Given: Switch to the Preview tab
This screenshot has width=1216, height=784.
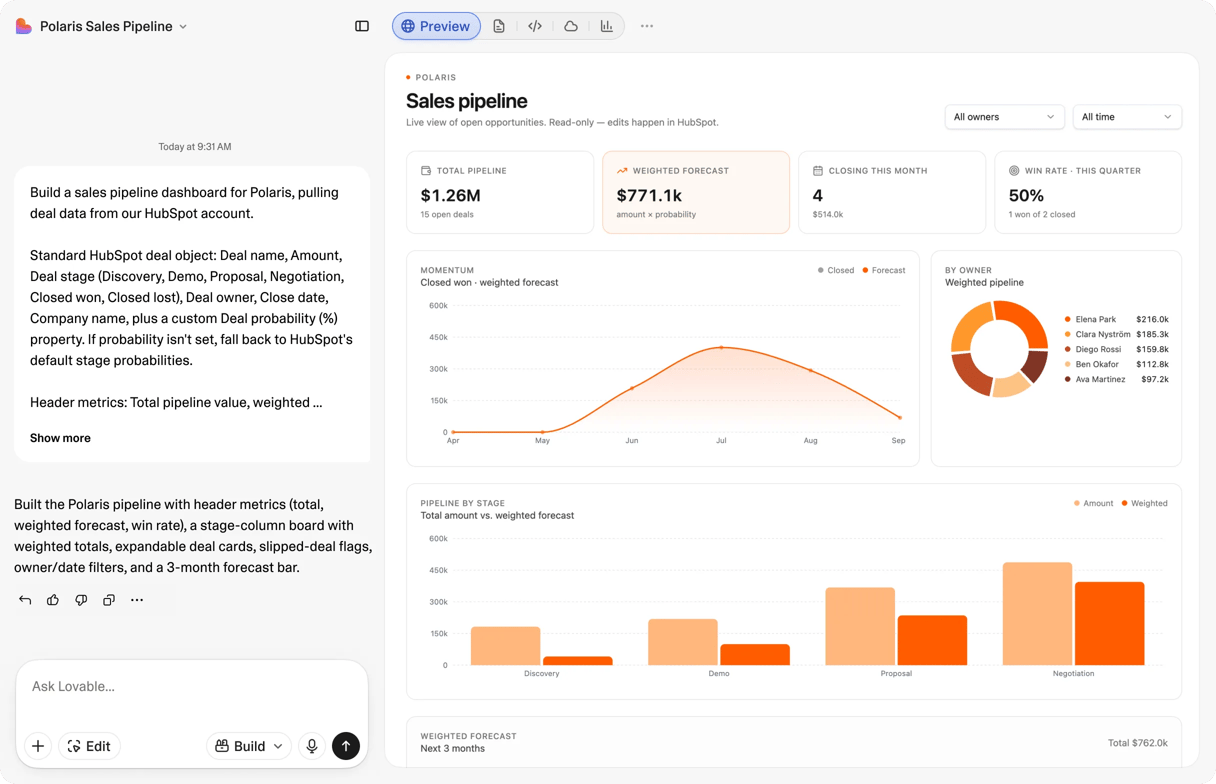Looking at the screenshot, I should [x=436, y=26].
